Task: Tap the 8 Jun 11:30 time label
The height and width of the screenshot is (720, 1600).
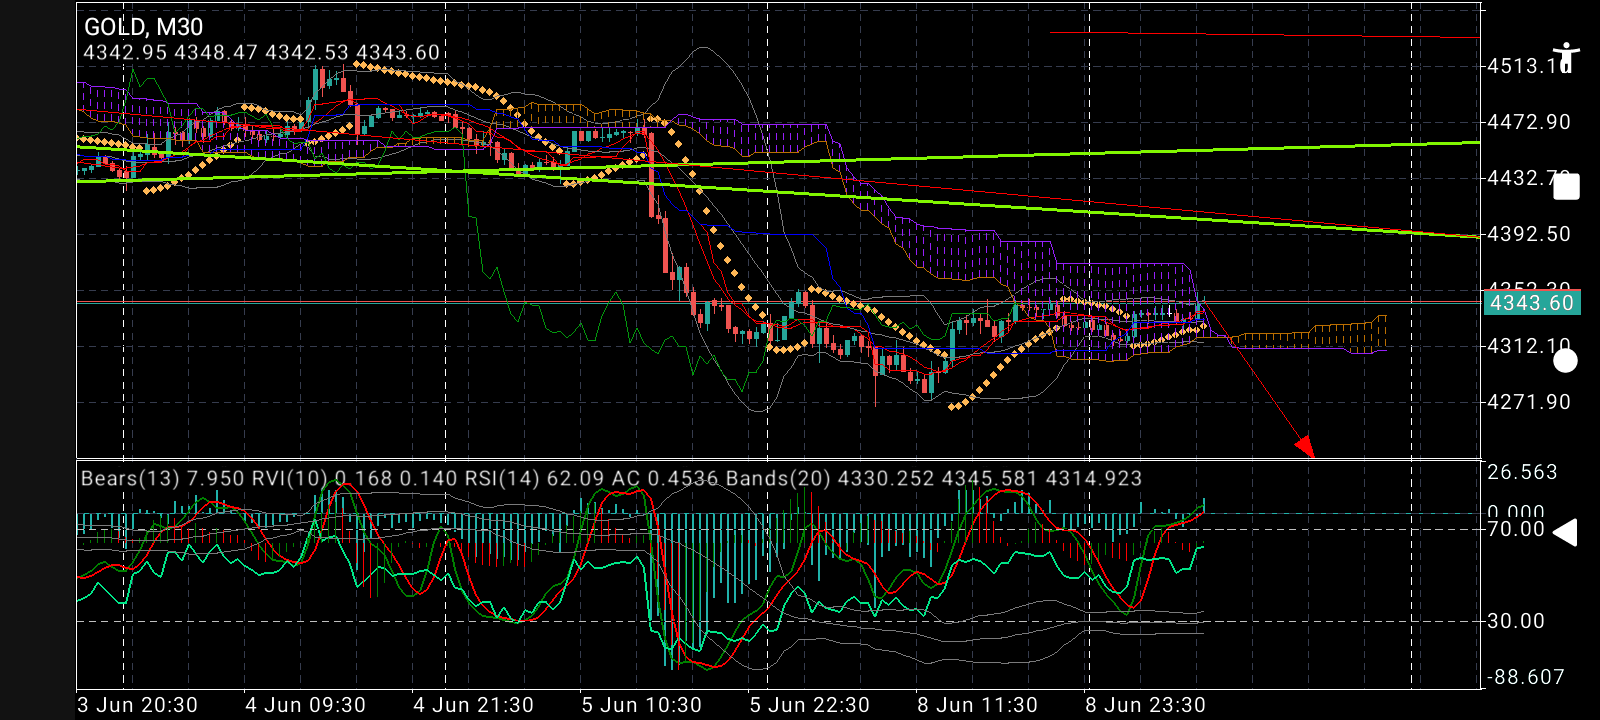Action: (978, 705)
